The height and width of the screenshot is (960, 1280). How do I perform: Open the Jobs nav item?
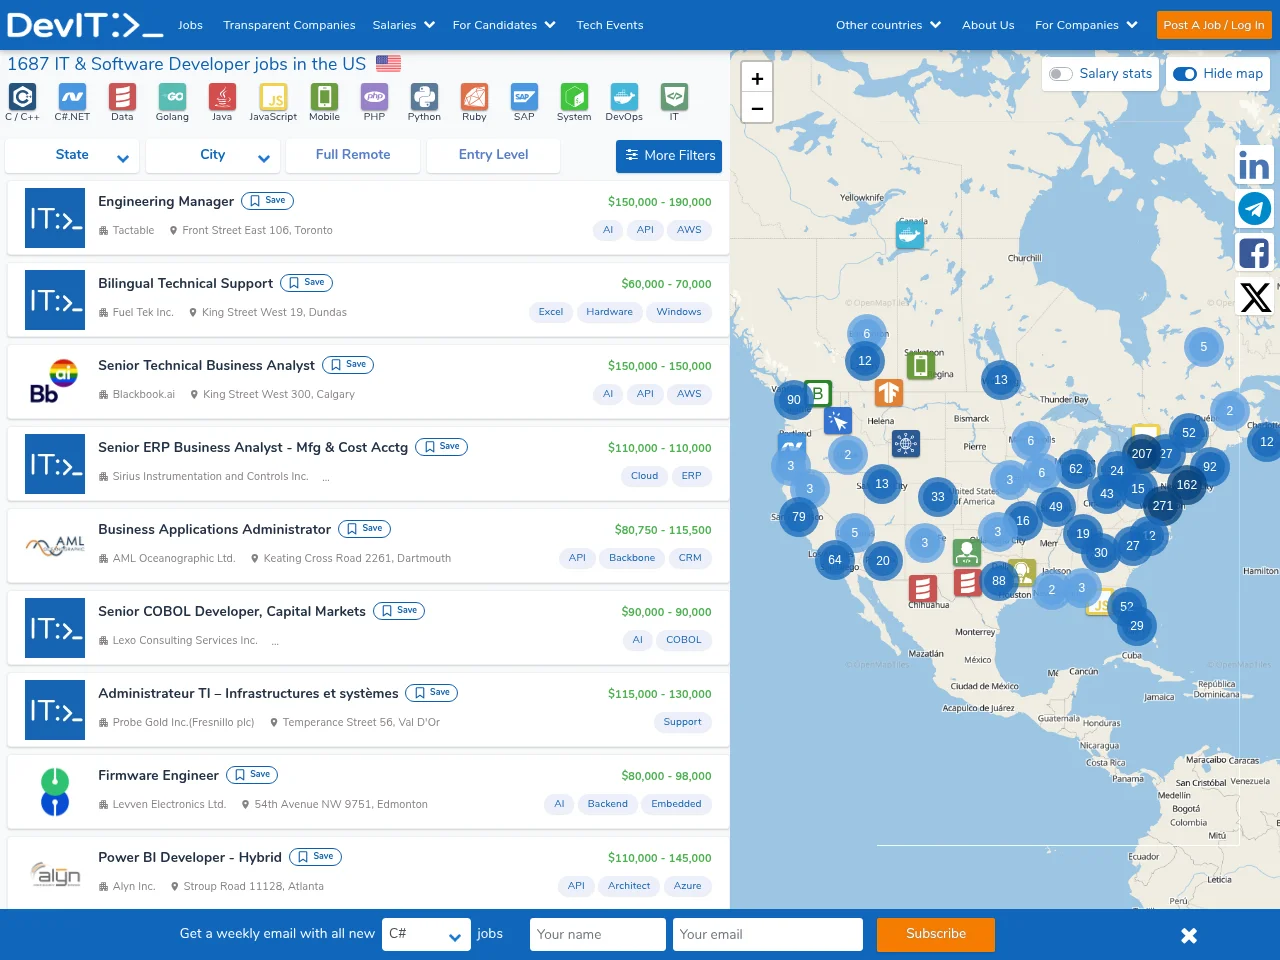point(190,25)
